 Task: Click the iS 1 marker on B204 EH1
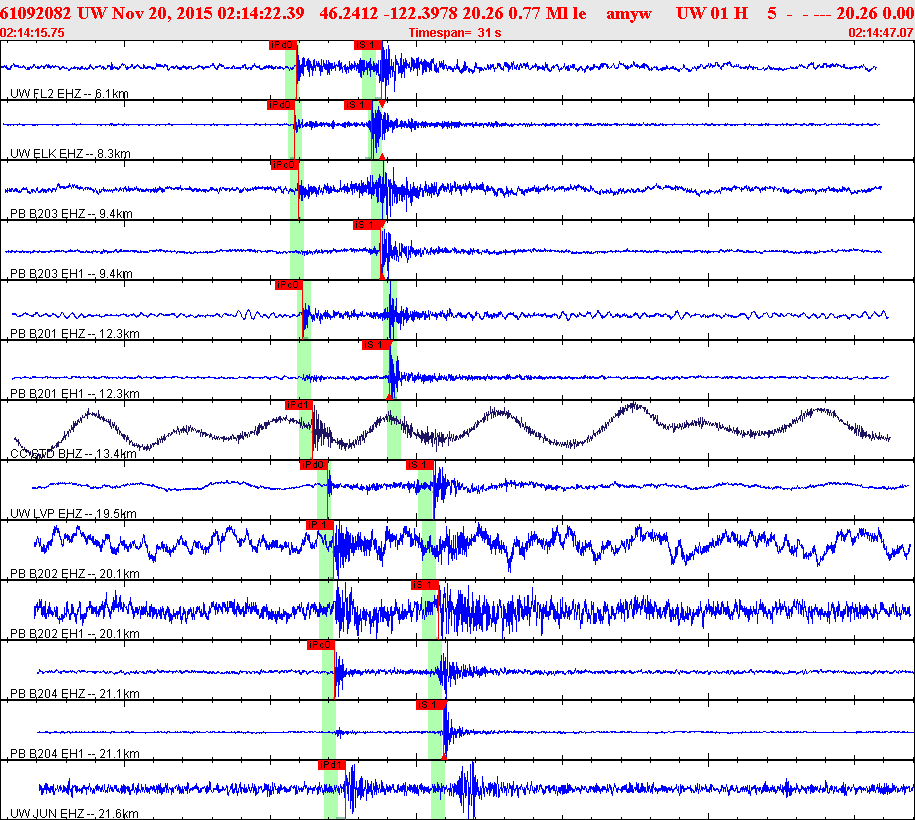point(431,706)
